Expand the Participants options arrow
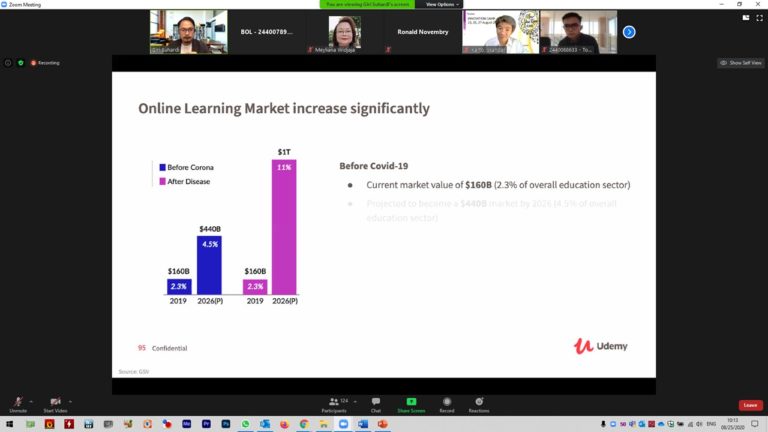Screen dimensions: 768x432 tap(355, 402)
